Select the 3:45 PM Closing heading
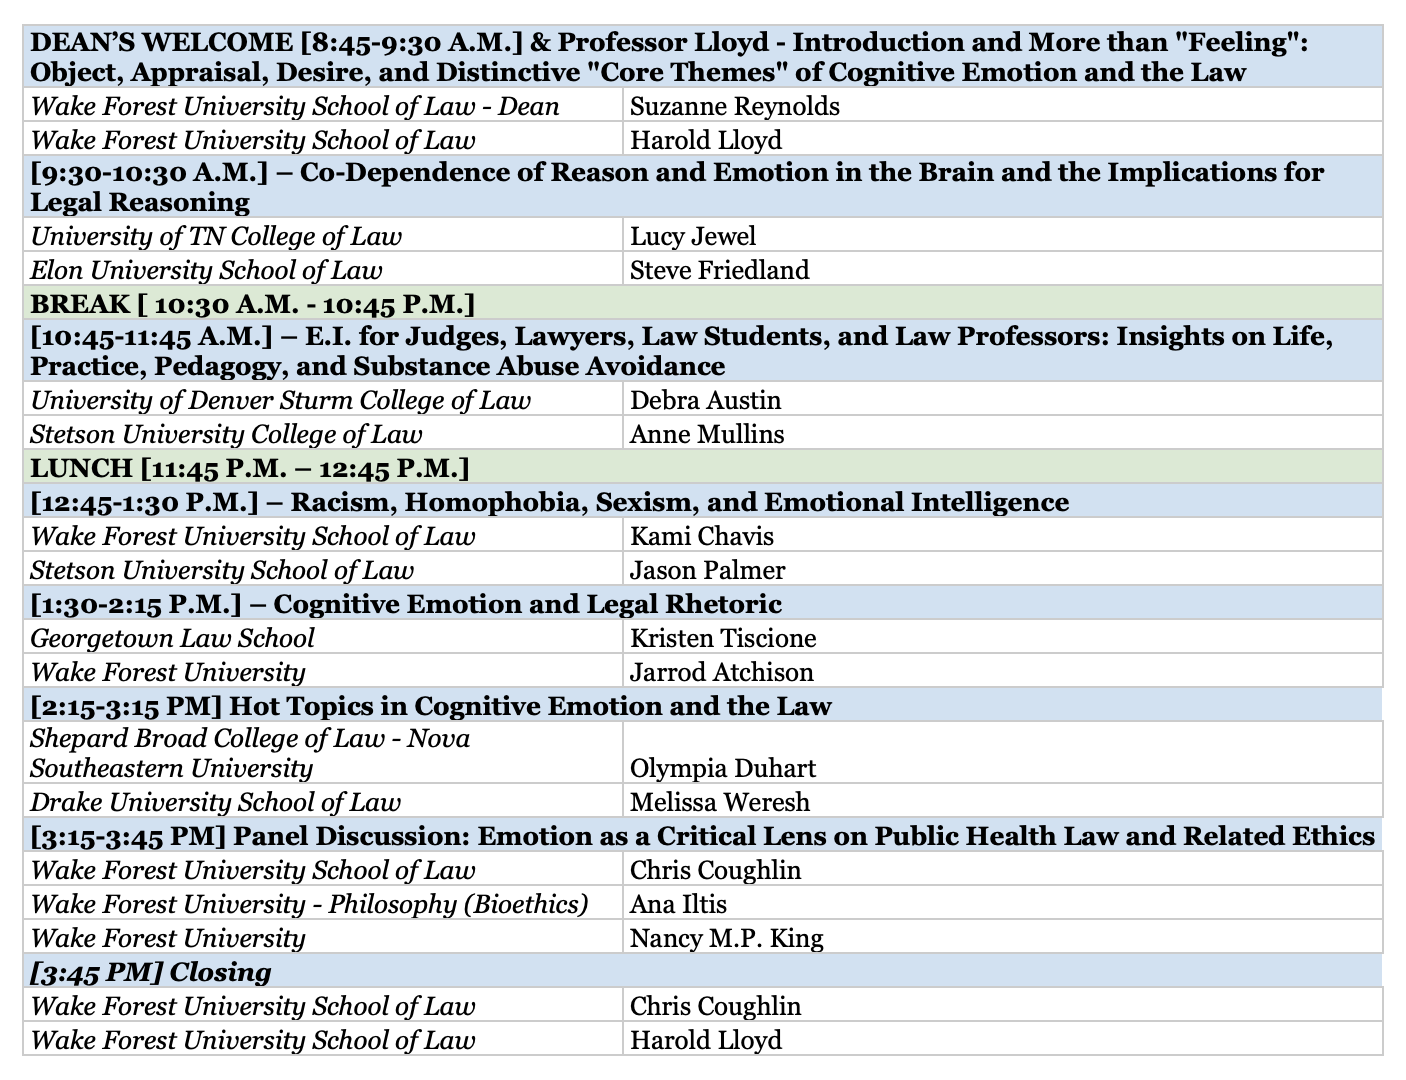 click(703, 971)
